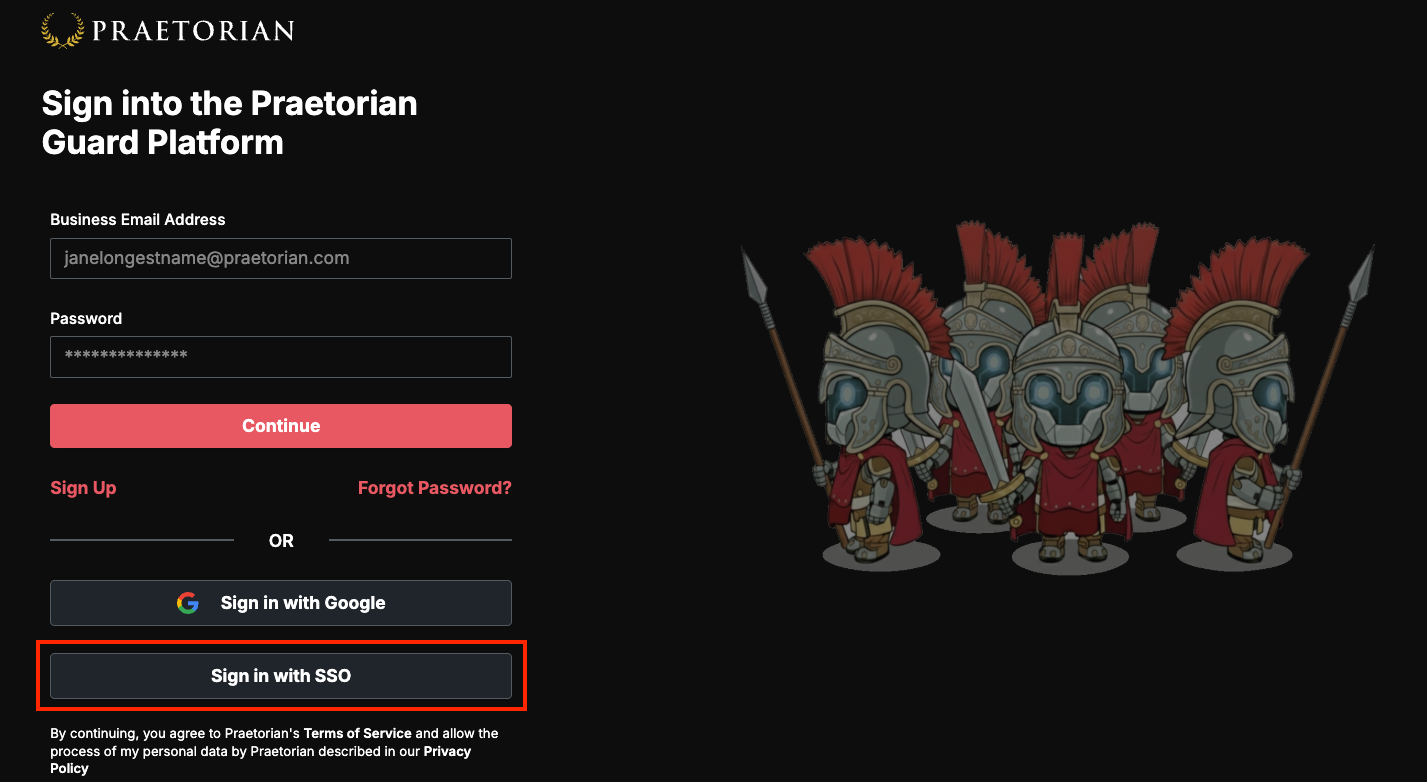Open the Sign Up link
The height and width of the screenshot is (782, 1427).
[83, 488]
